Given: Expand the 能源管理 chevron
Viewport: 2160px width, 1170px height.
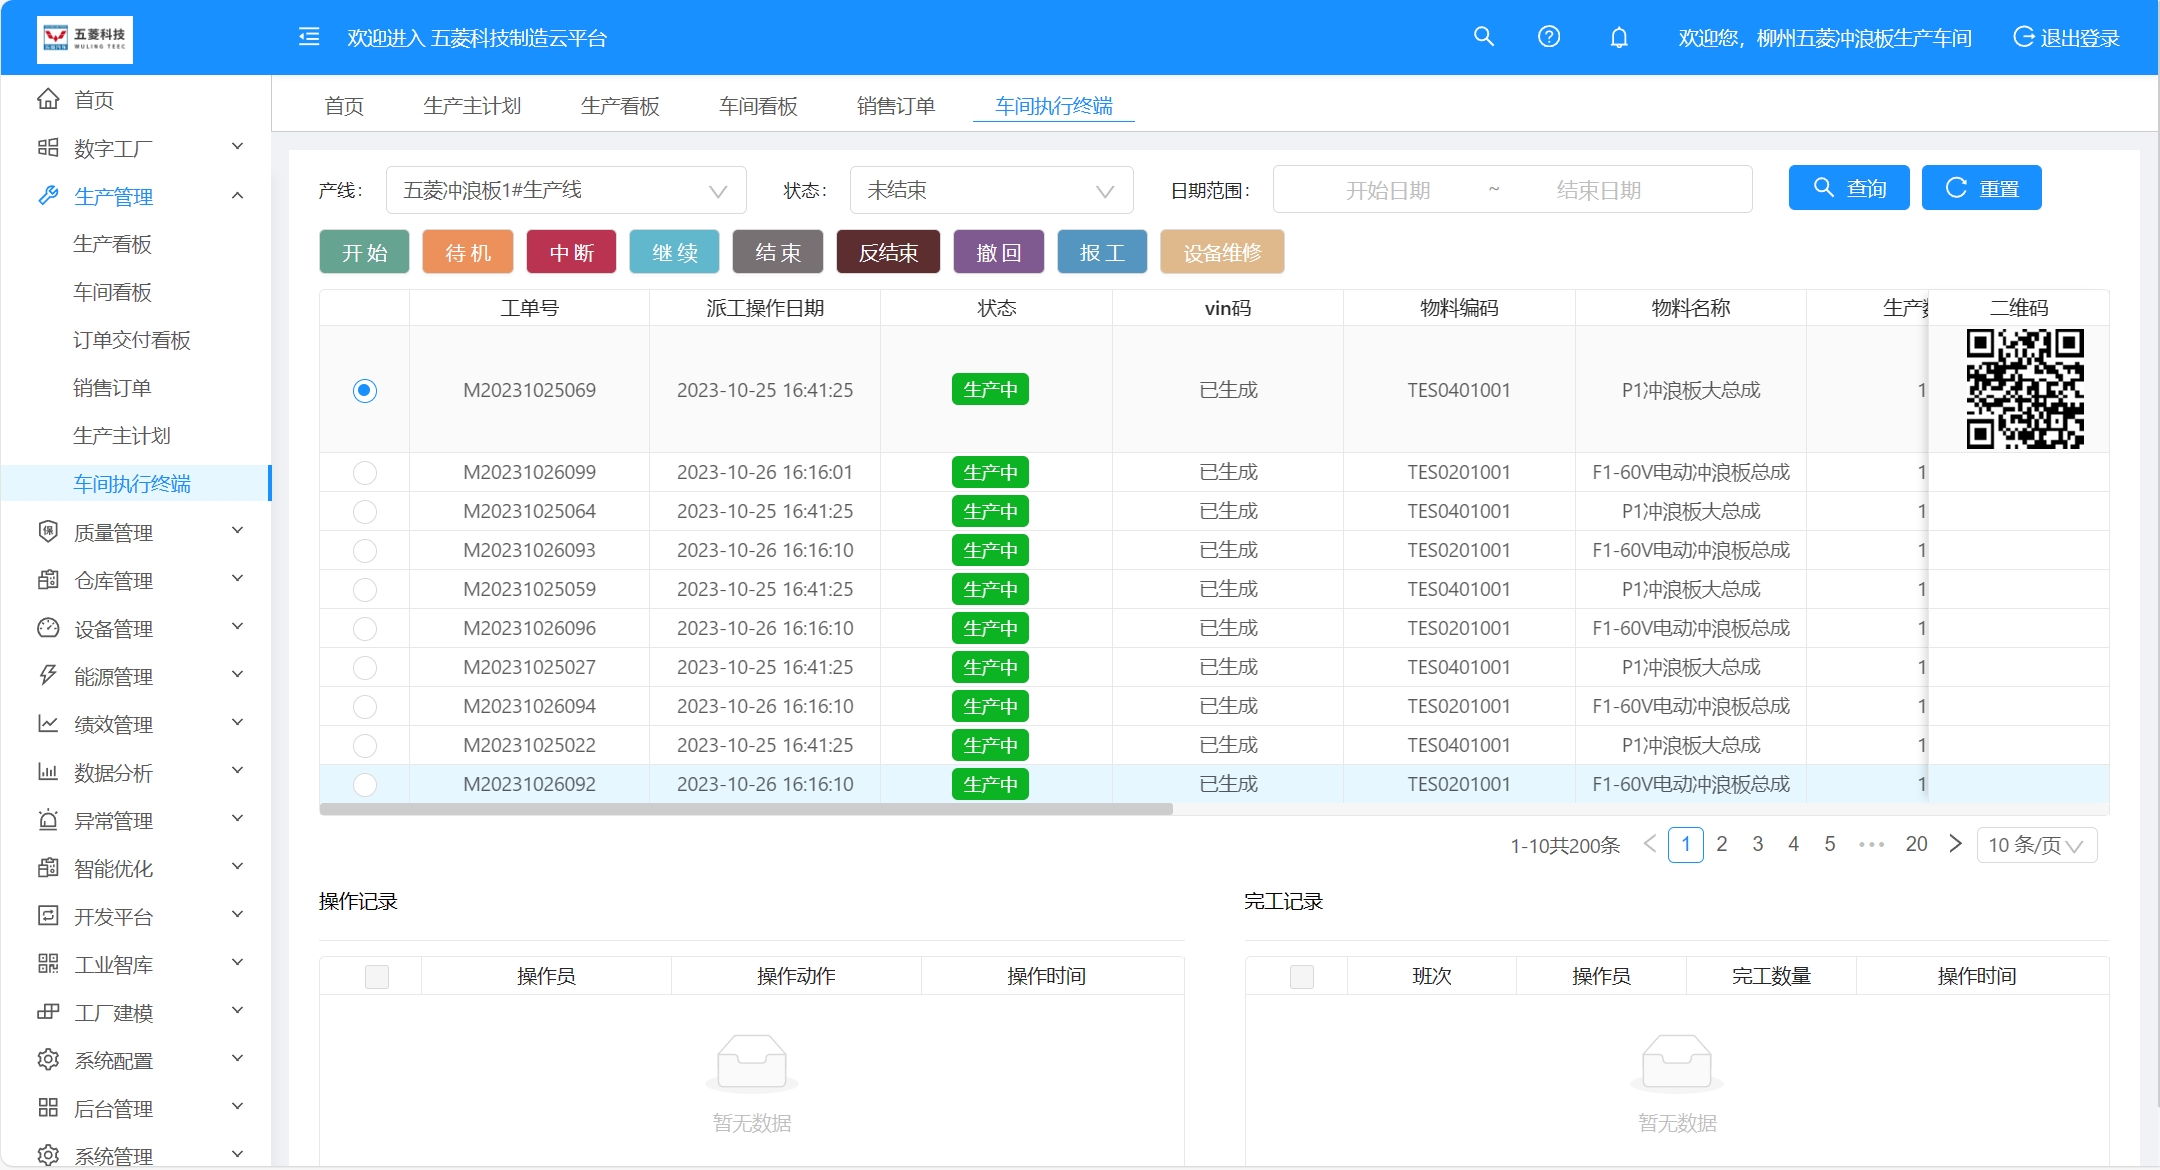Looking at the screenshot, I should coord(237,675).
